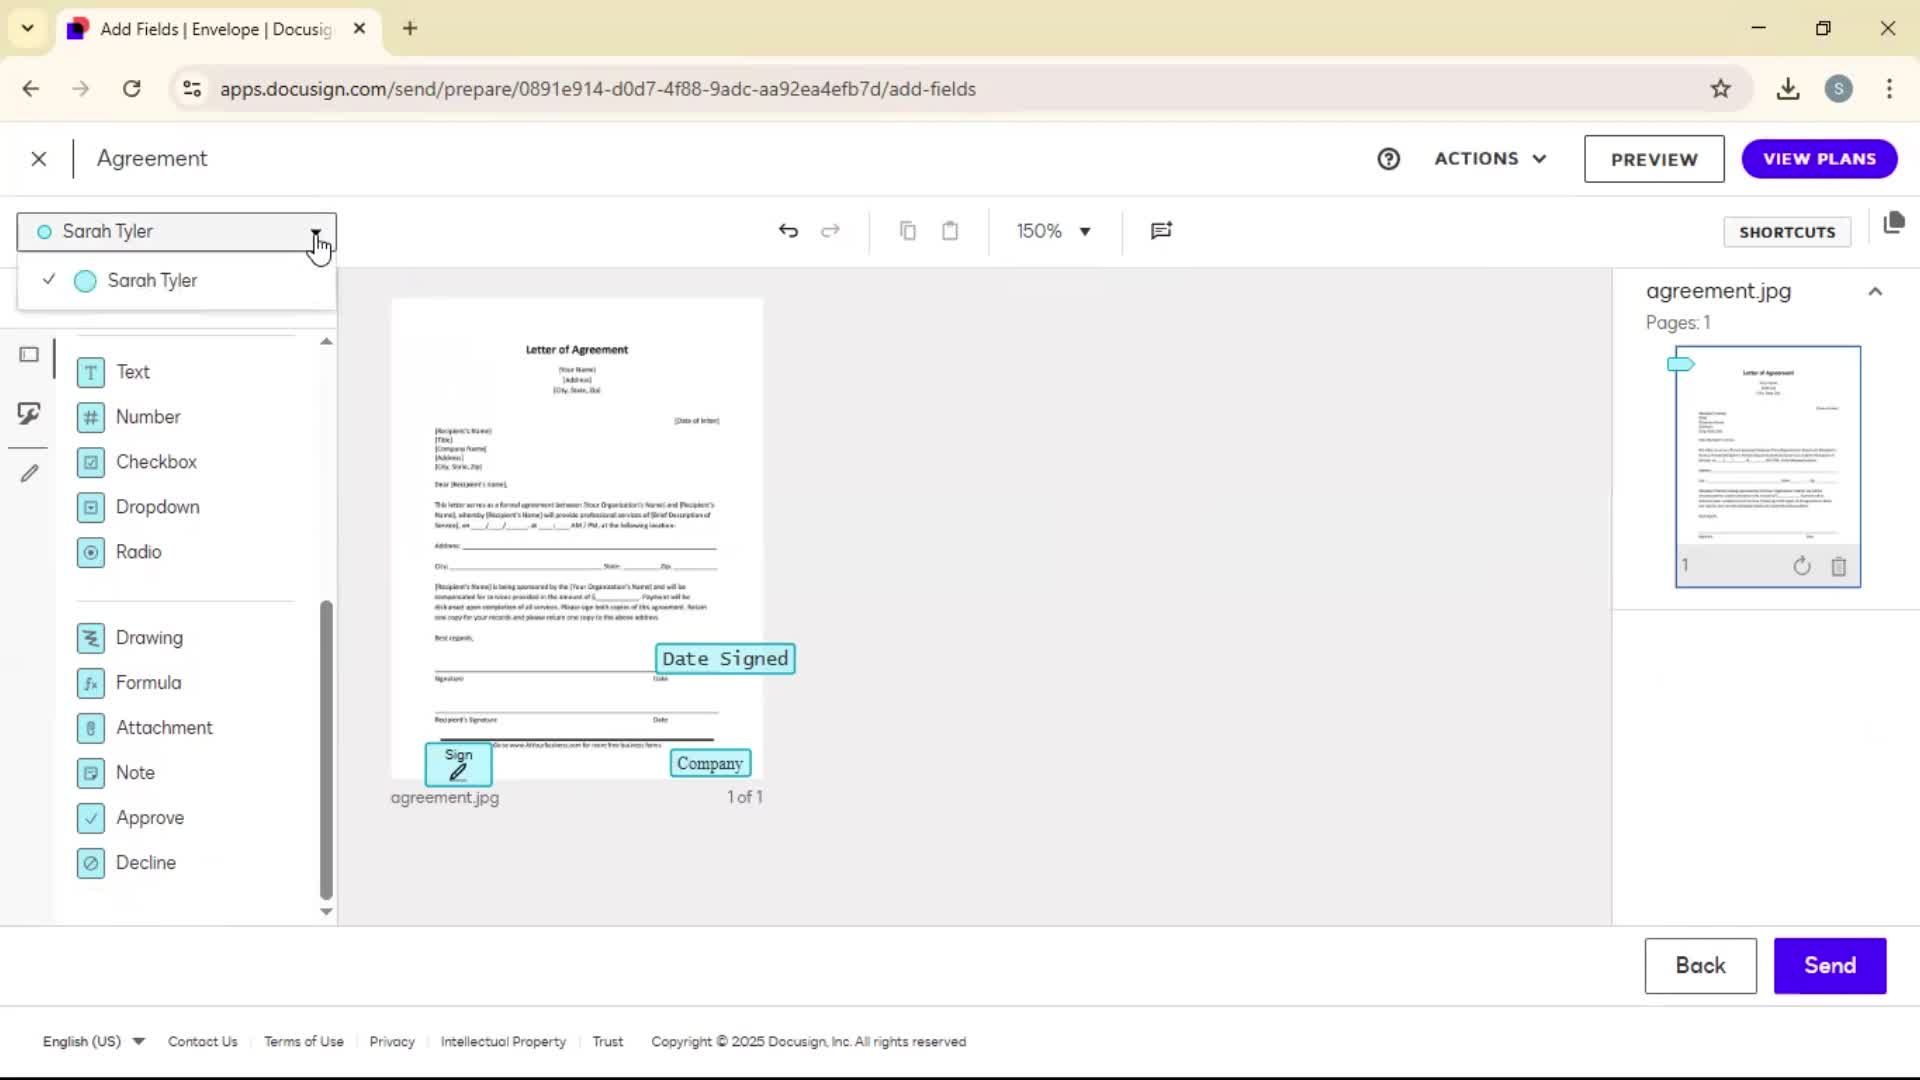Image resolution: width=1920 pixels, height=1080 pixels.
Task: Redo the last action
Action: [x=830, y=231]
